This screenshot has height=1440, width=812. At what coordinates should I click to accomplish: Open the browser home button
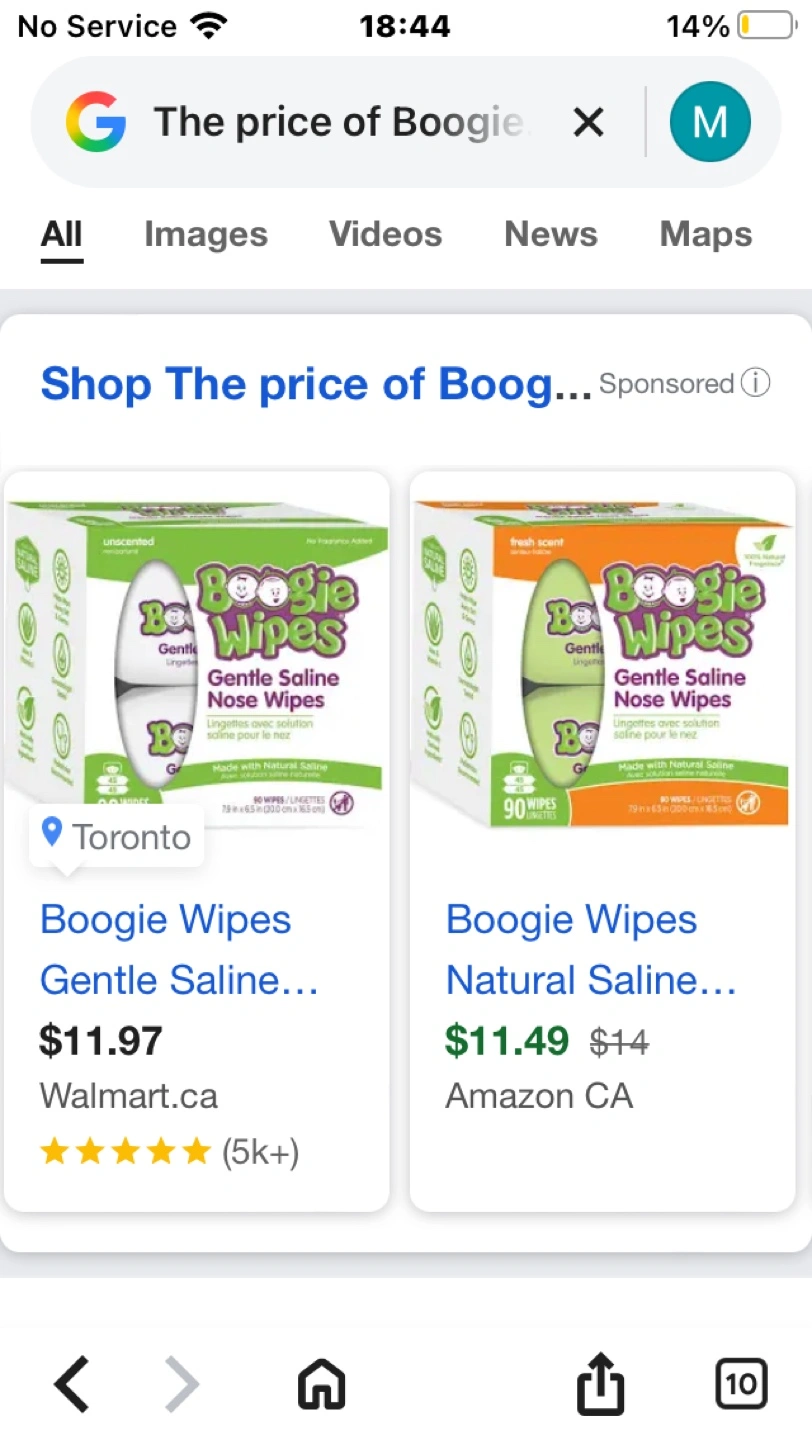pyautogui.click(x=322, y=1384)
